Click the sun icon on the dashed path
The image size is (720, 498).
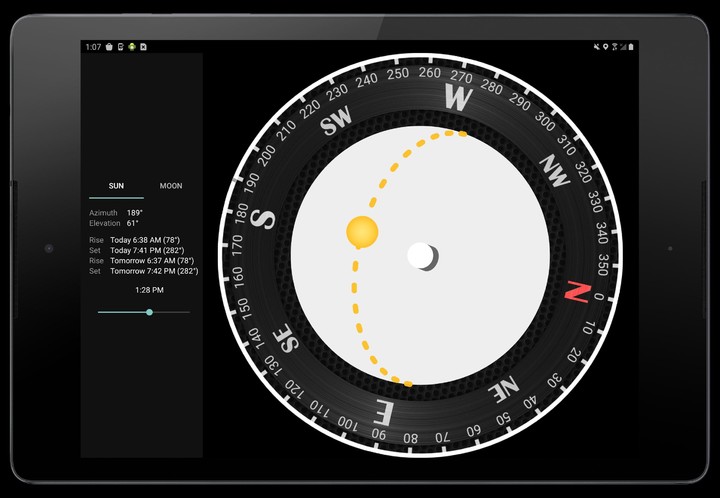pos(362,232)
